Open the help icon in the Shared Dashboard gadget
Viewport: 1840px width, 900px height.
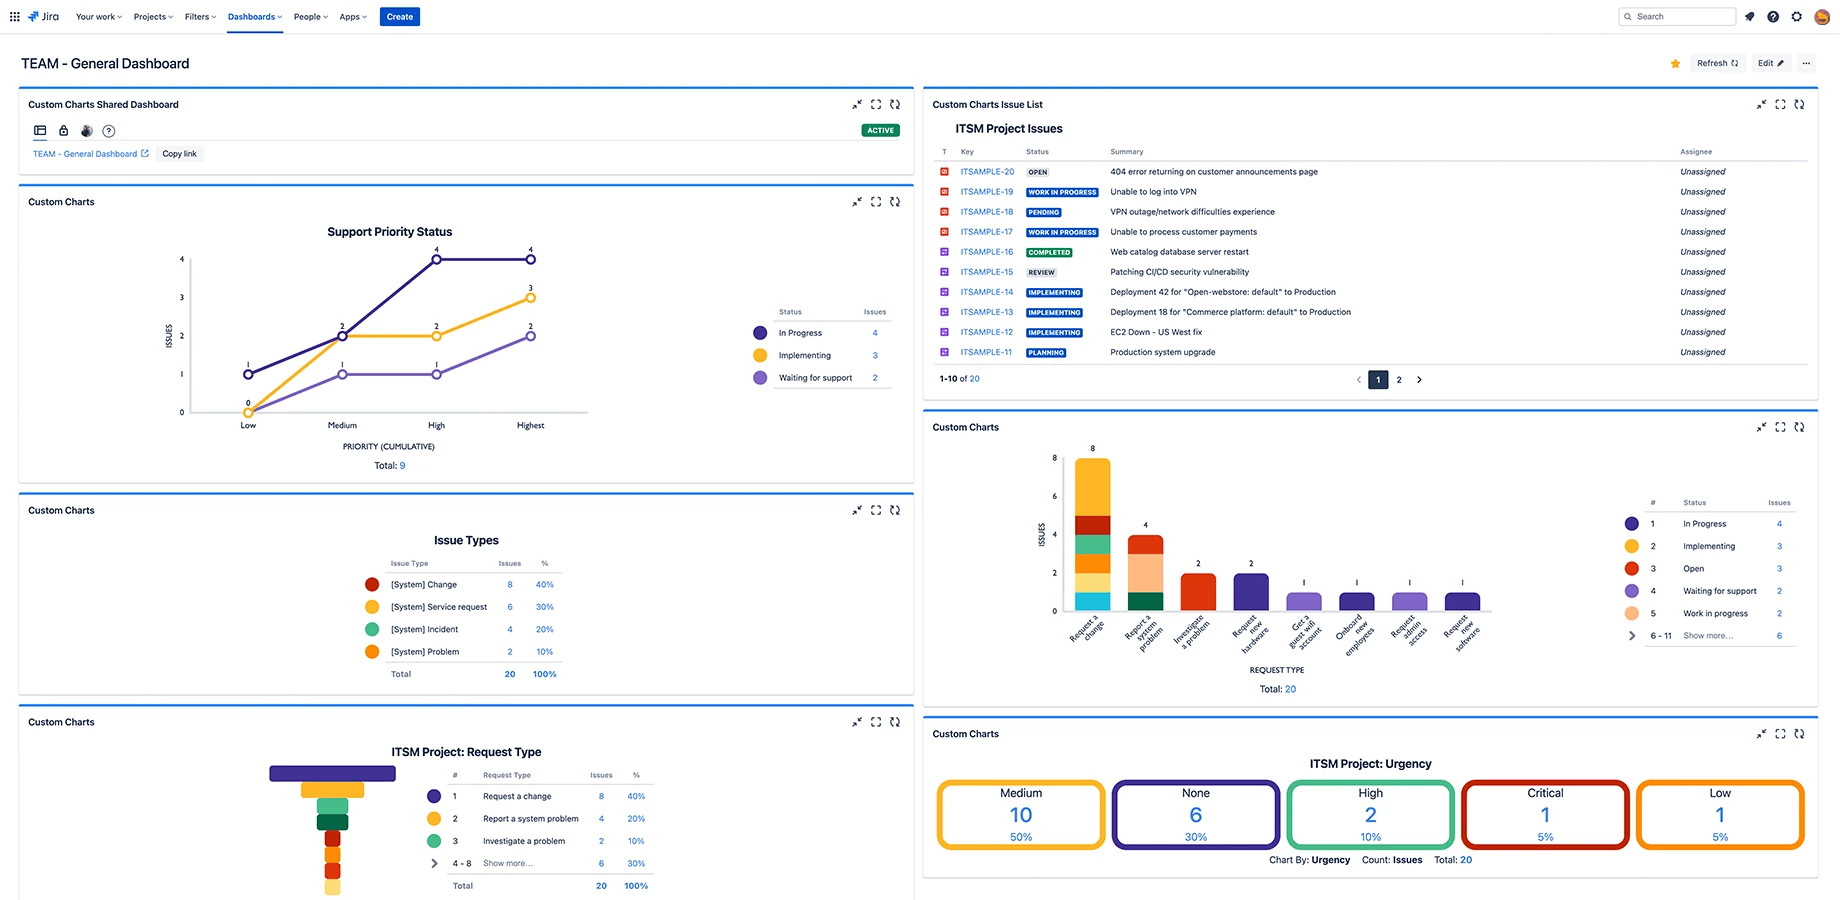109,130
